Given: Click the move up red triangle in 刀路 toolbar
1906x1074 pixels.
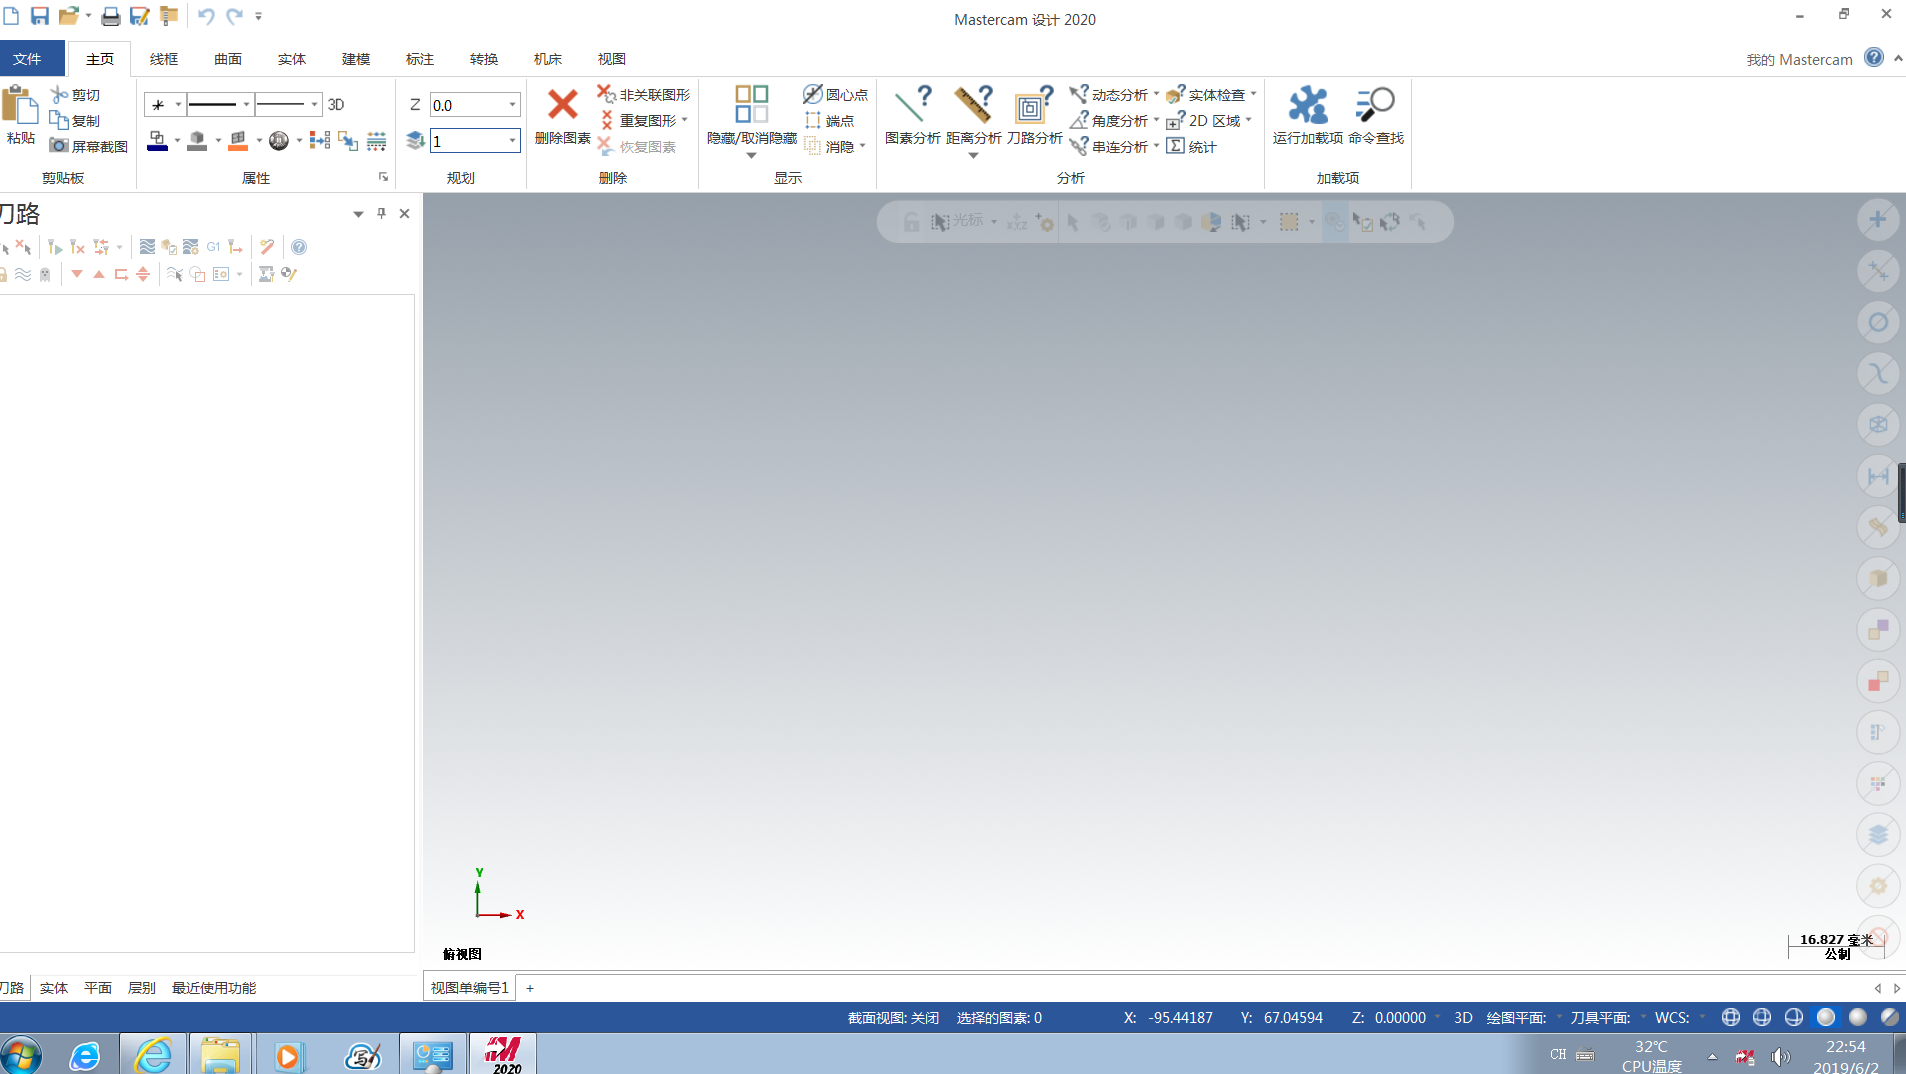Looking at the screenshot, I should pyautogui.click(x=99, y=274).
